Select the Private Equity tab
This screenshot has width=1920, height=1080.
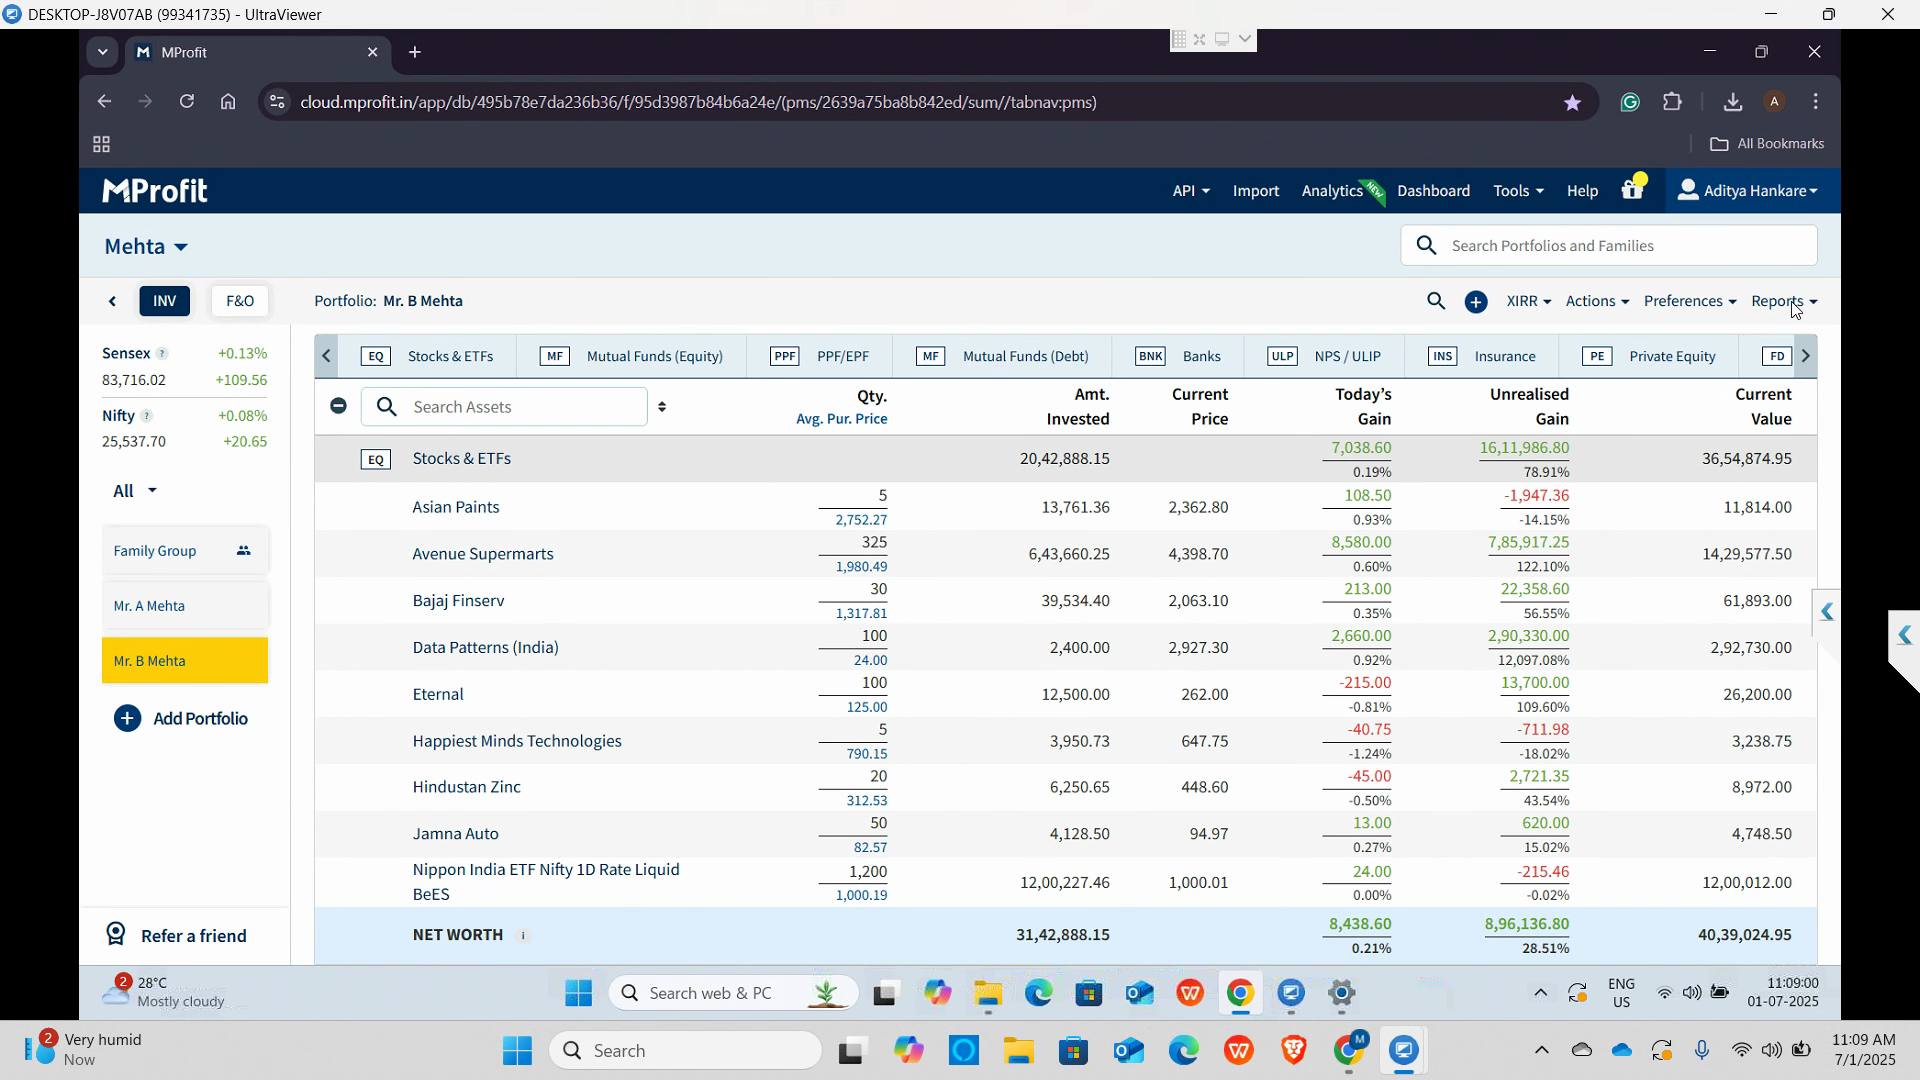click(1650, 356)
